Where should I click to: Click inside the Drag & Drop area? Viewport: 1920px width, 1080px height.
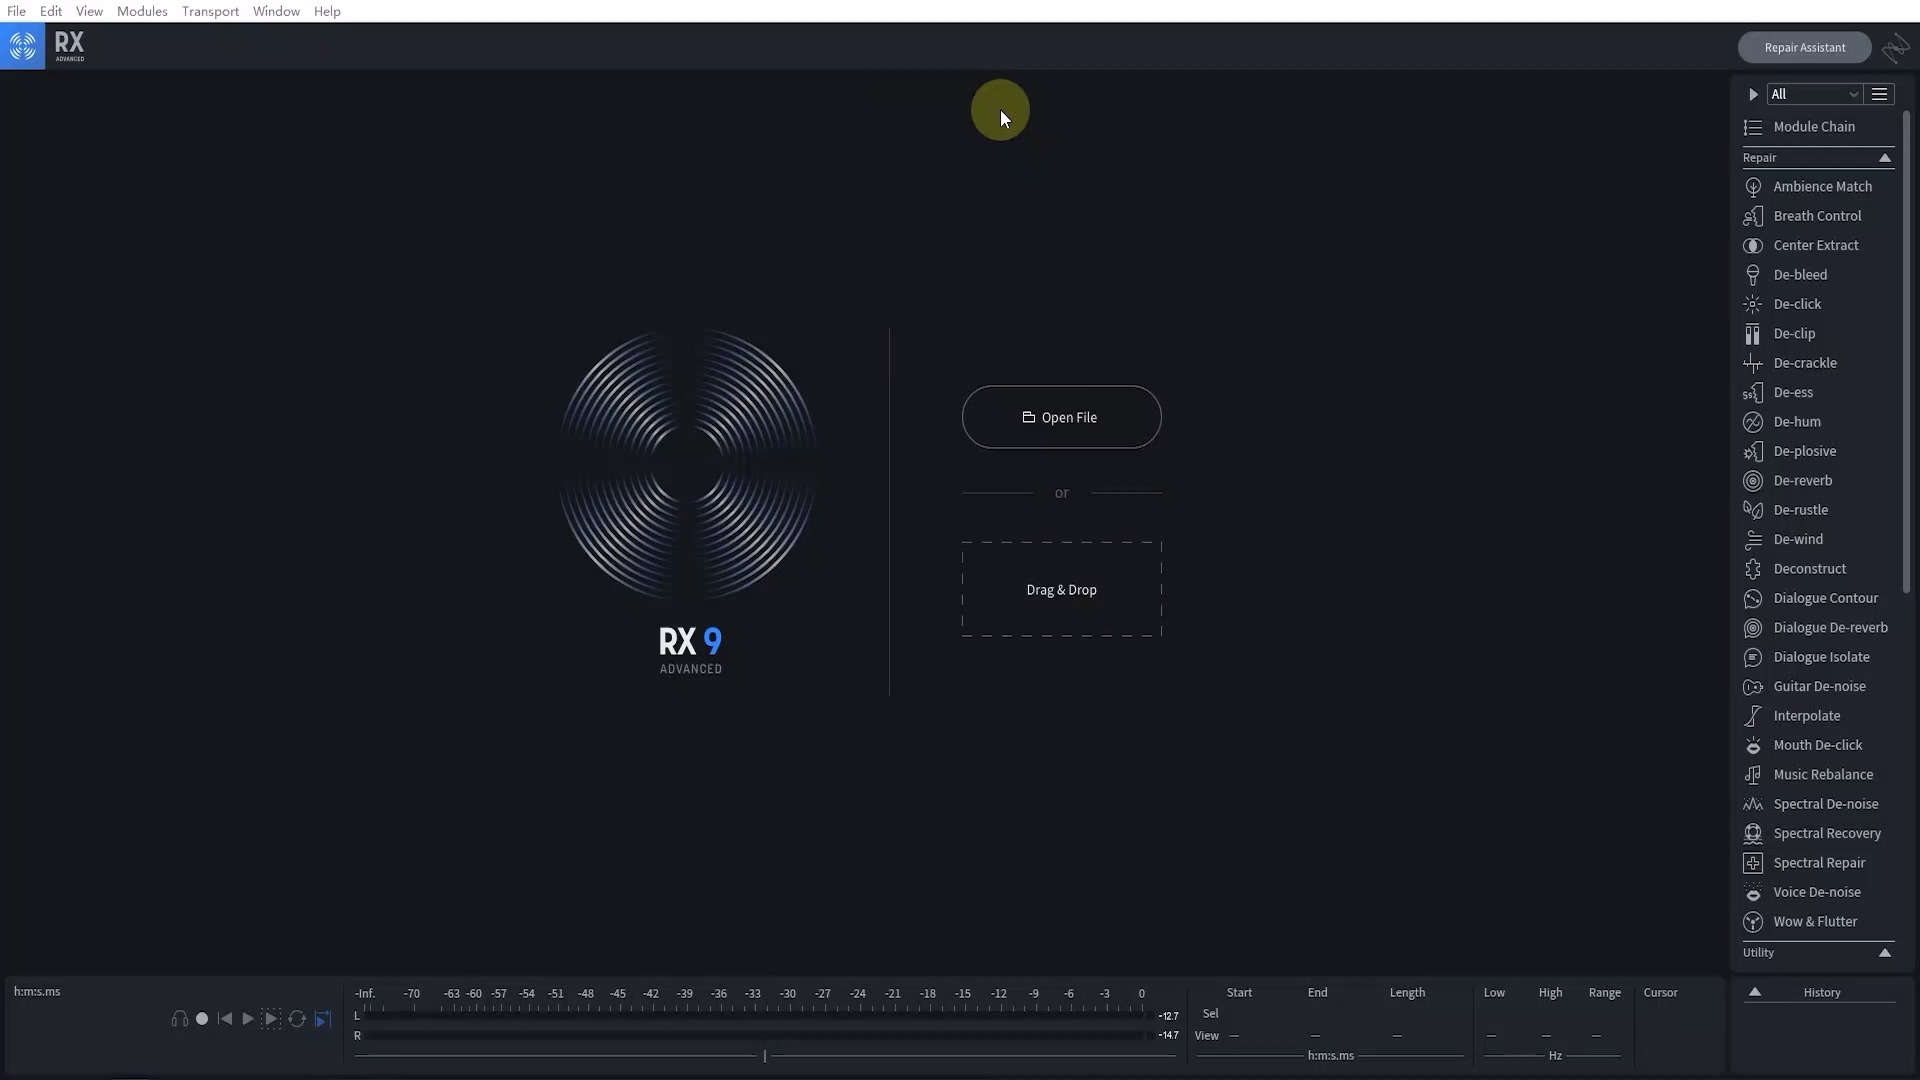[x=1061, y=590]
